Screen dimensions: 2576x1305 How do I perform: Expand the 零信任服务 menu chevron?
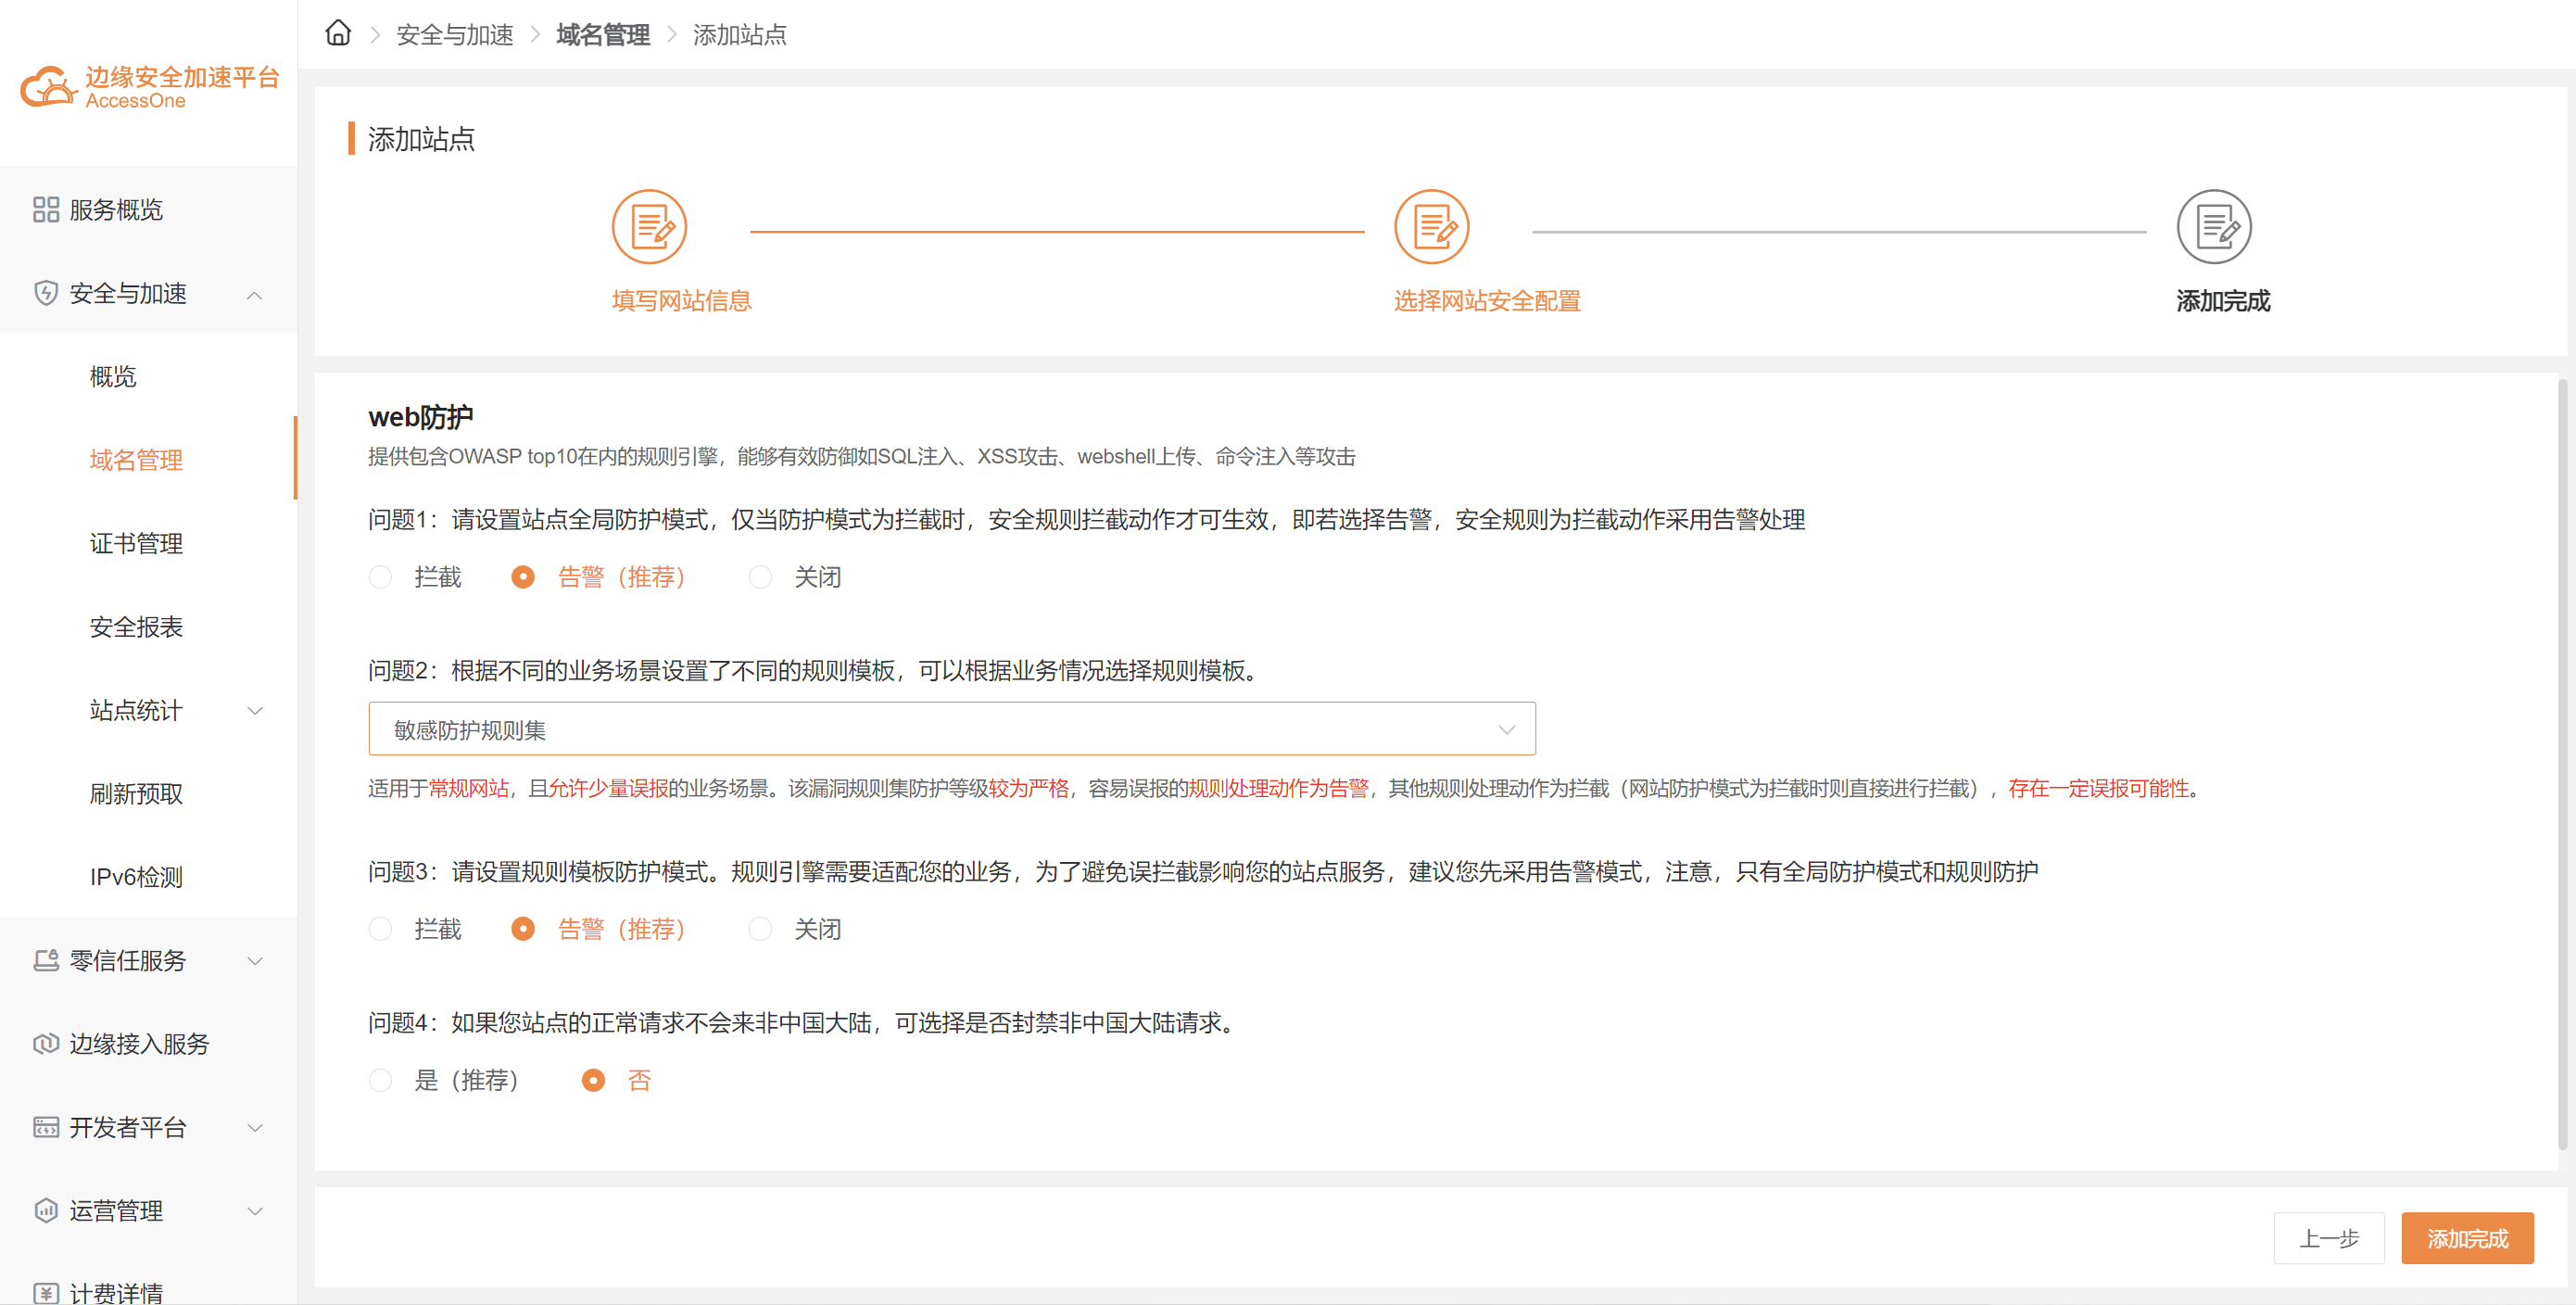pyautogui.click(x=255, y=961)
